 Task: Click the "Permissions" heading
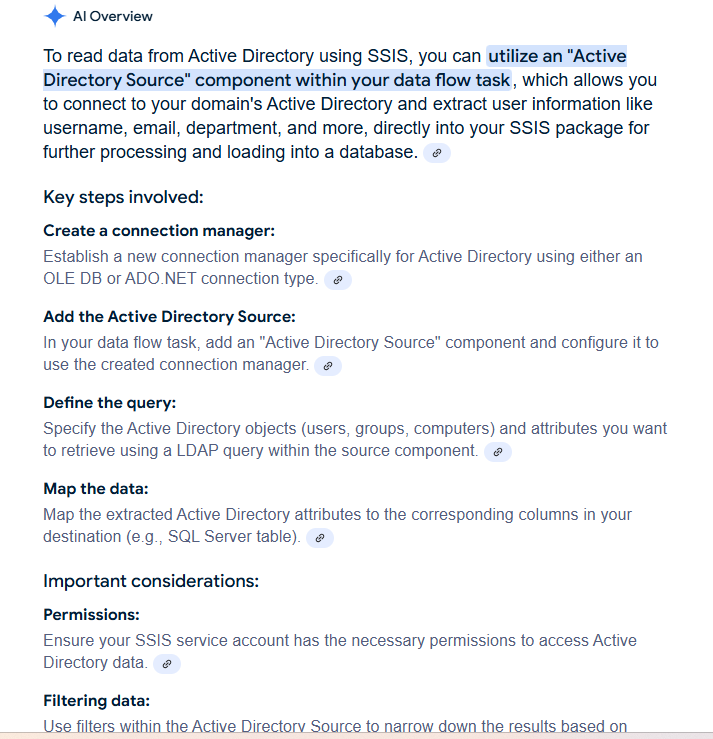(92, 615)
